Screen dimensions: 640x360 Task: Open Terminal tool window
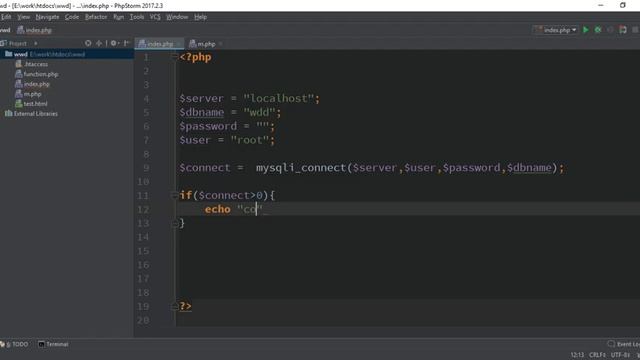coord(53,344)
